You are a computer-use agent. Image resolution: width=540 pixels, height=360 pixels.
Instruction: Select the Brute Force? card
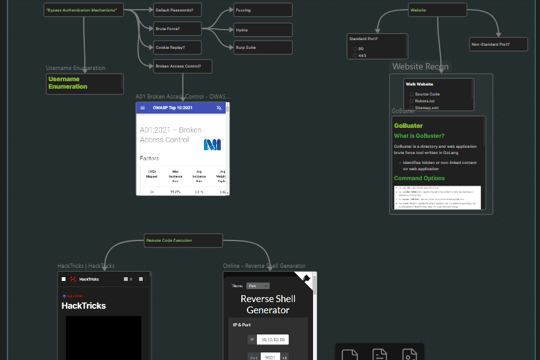[x=177, y=29]
